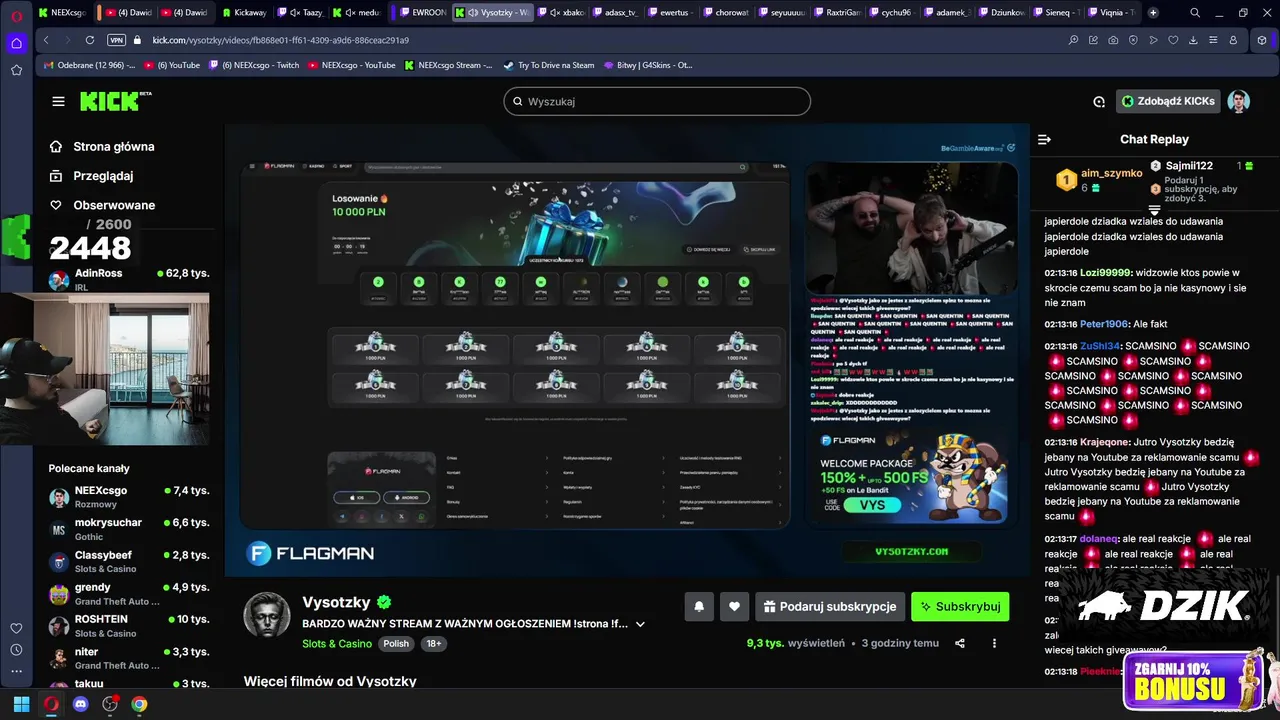Open the Opera sidebar history clock icon
This screenshot has width=1280, height=720.
pos(16,648)
